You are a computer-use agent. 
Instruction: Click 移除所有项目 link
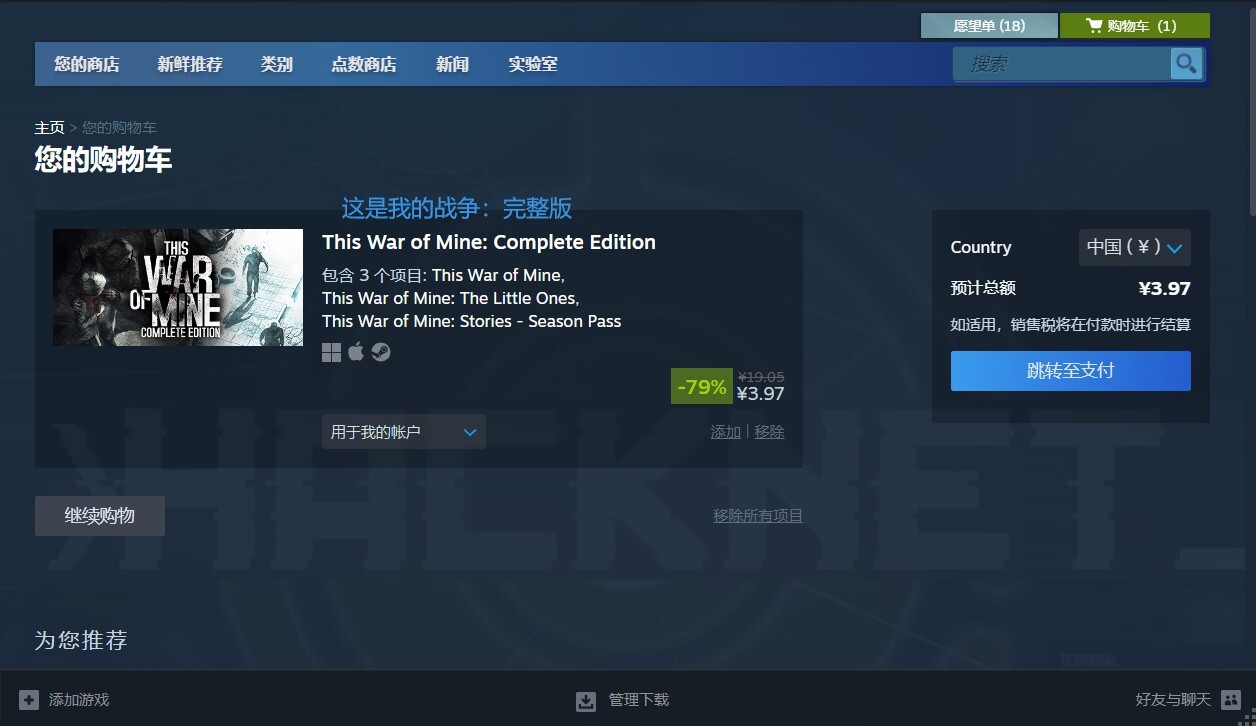click(758, 516)
